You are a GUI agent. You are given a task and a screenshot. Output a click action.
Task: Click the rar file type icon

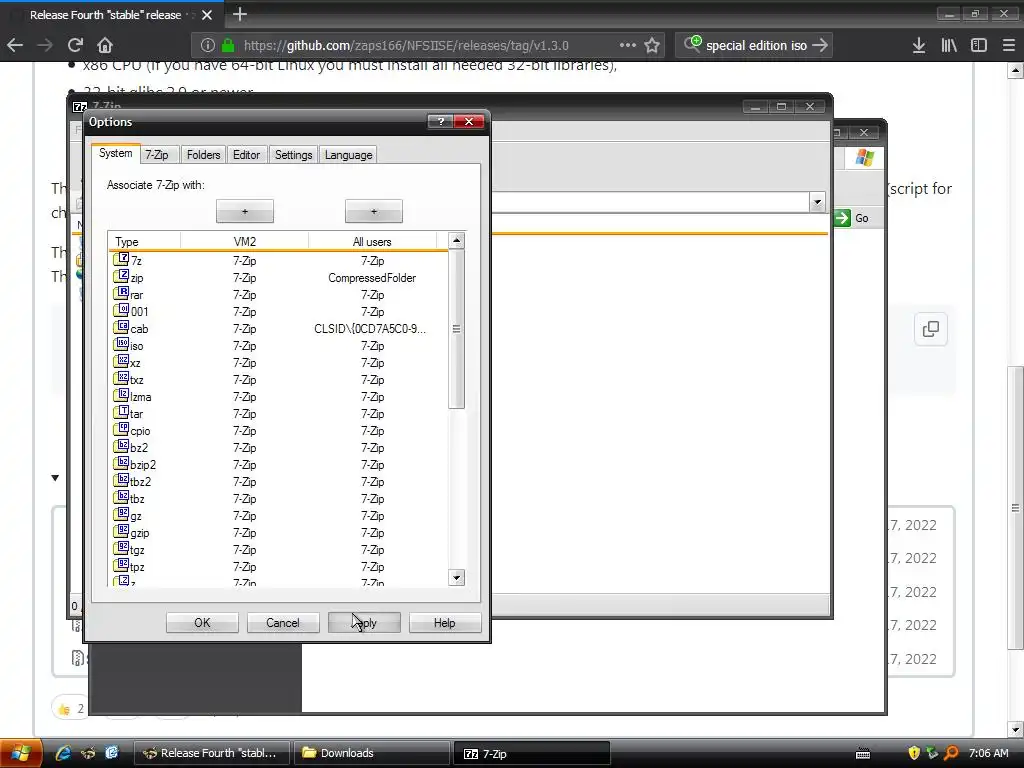pos(121,293)
